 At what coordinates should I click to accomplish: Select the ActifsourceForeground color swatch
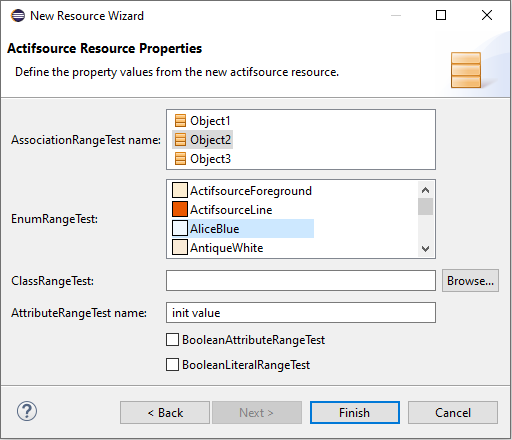(x=180, y=190)
